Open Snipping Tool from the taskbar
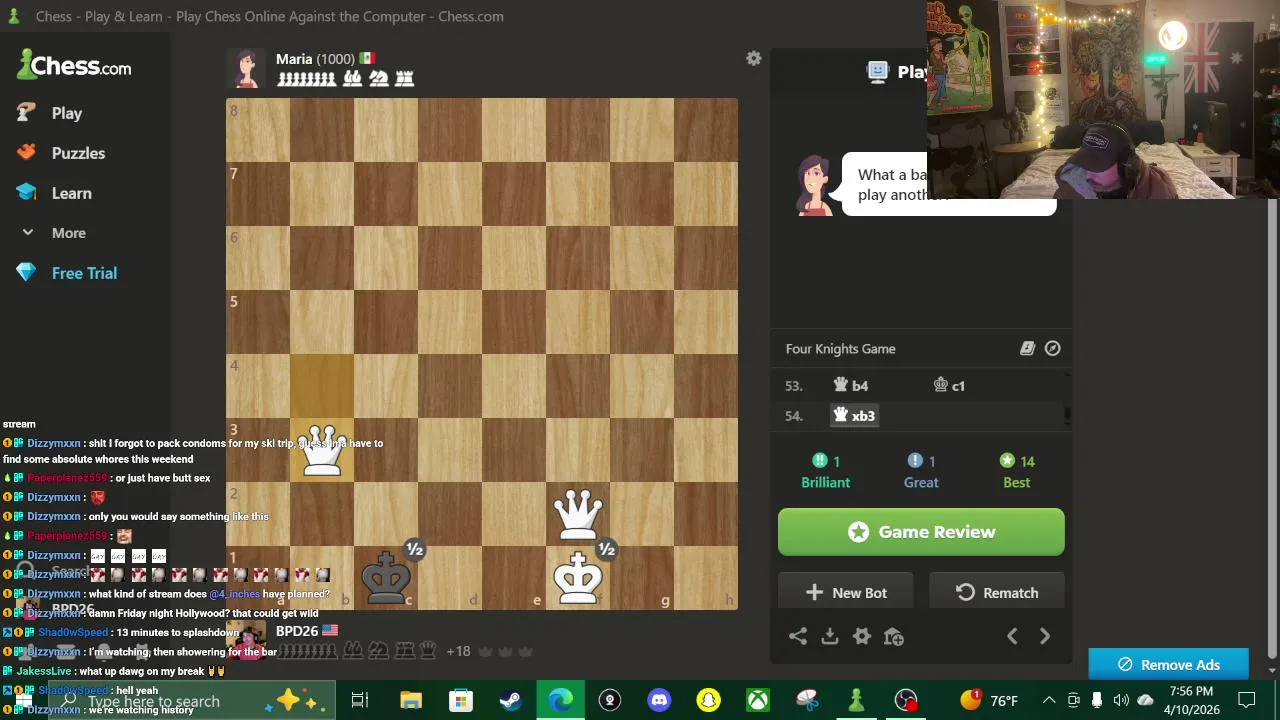1280x720 pixels. (807, 700)
